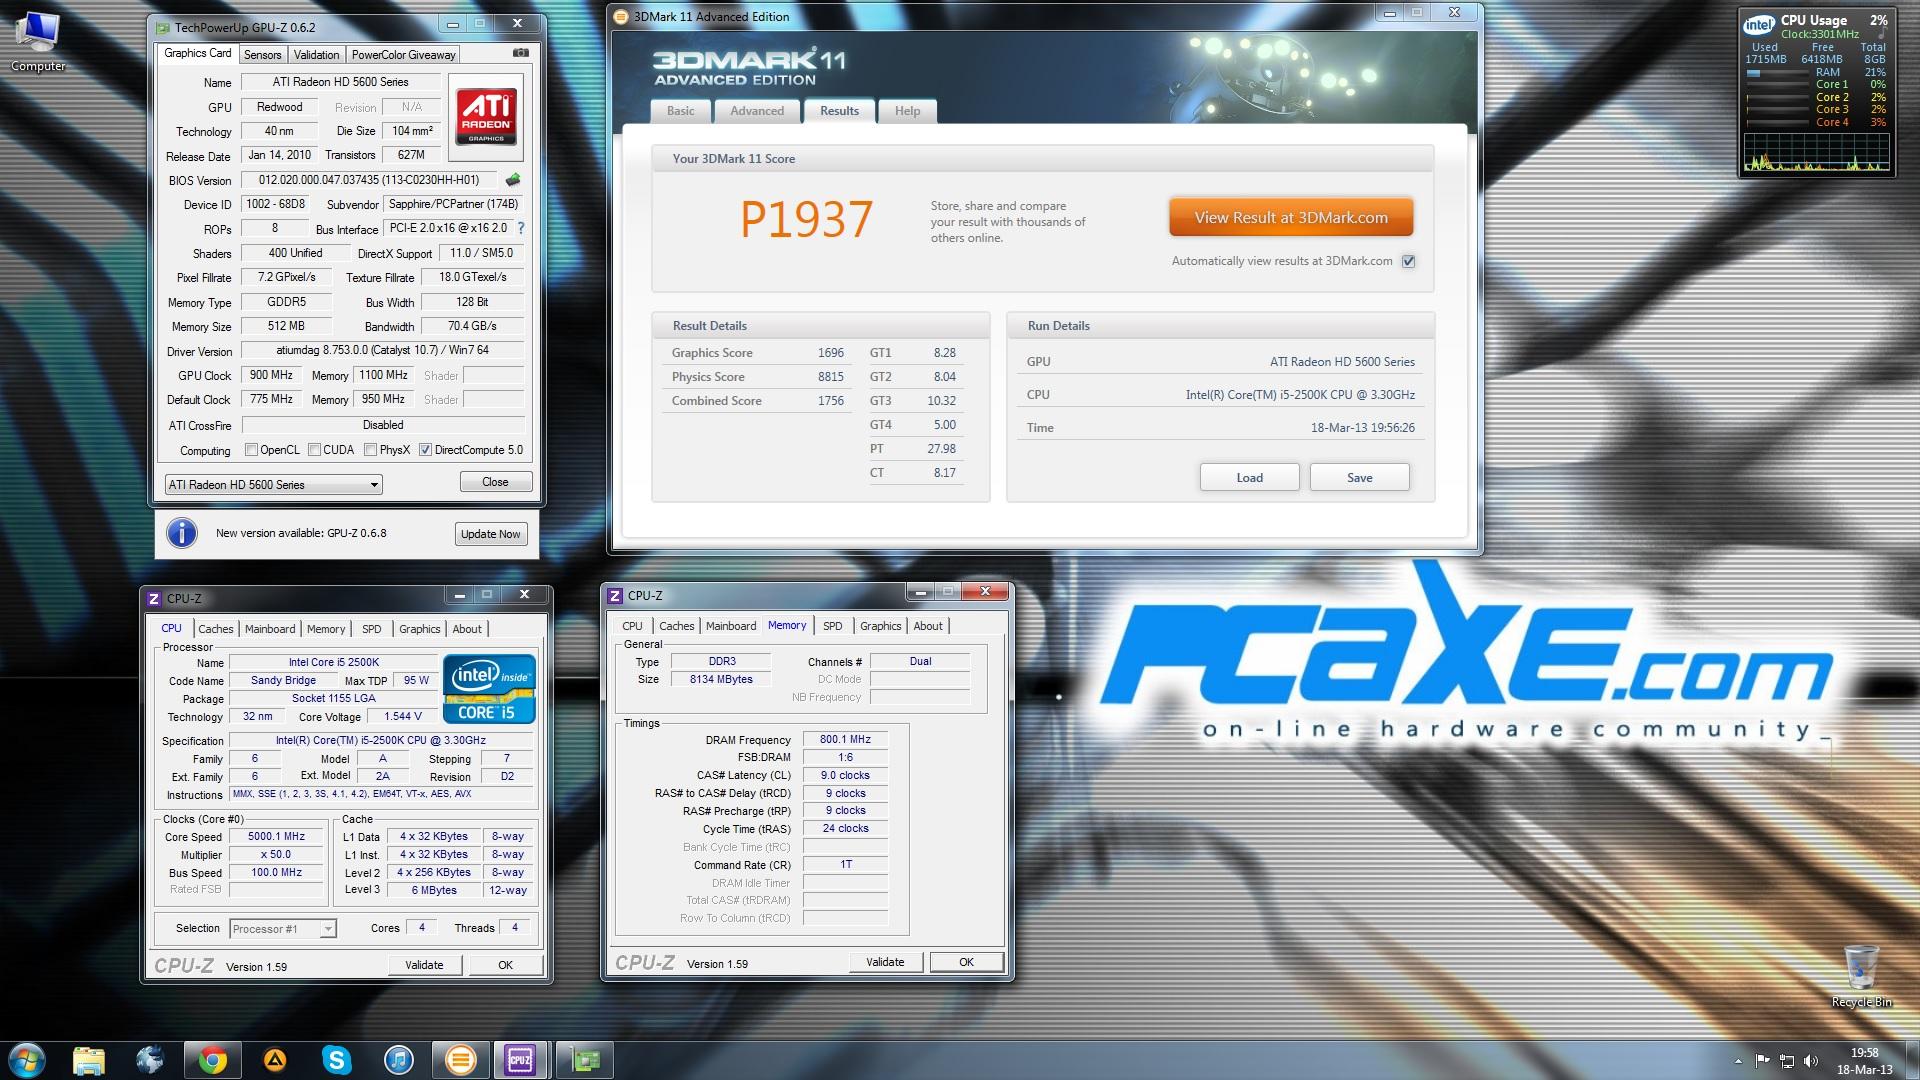Image resolution: width=1920 pixels, height=1080 pixels.
Task: Open Action Center flag in the tray
Action: (1763, 1061)
